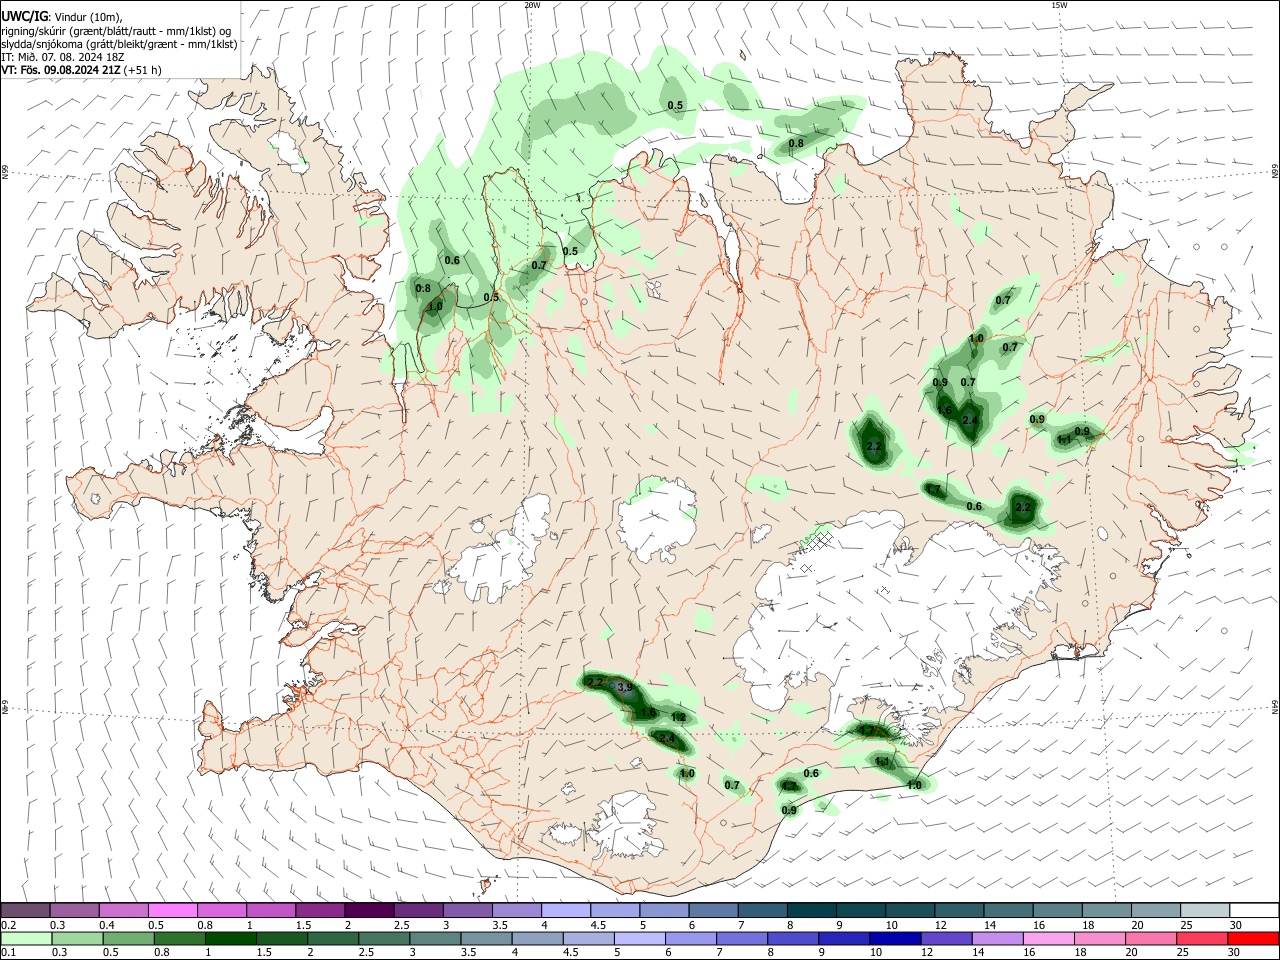This screenshot has height=960, width=1280.
Task: Choose the light grey swatch labeled 25
Action: pos(1205,910)
